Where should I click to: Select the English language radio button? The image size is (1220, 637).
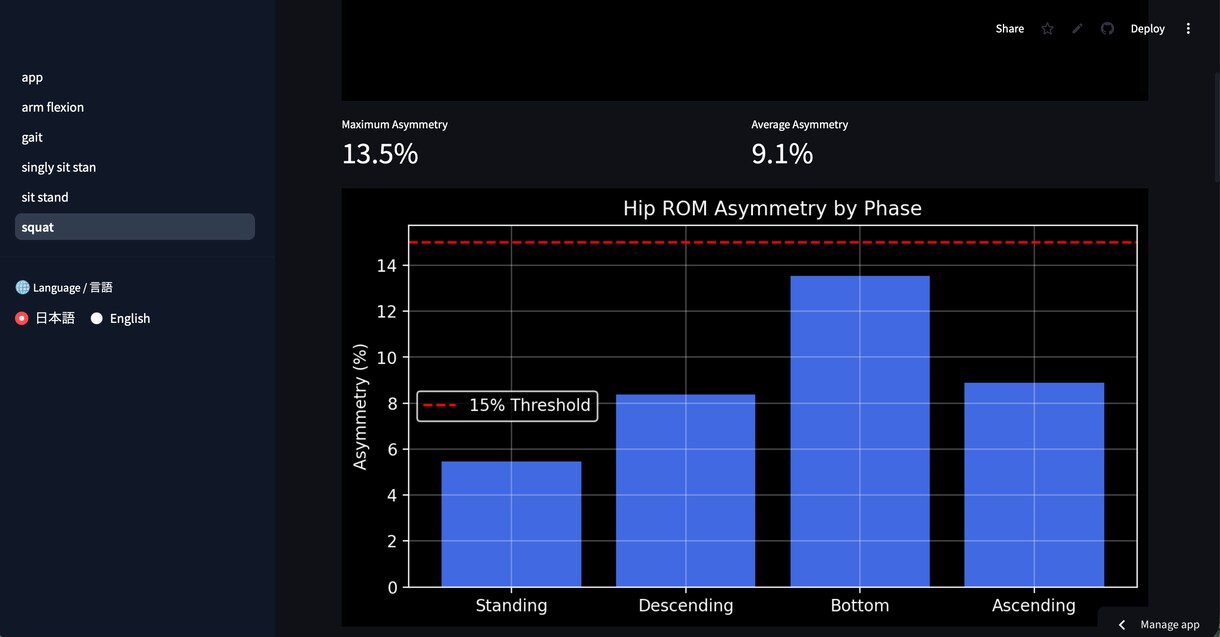pos(97,318)
